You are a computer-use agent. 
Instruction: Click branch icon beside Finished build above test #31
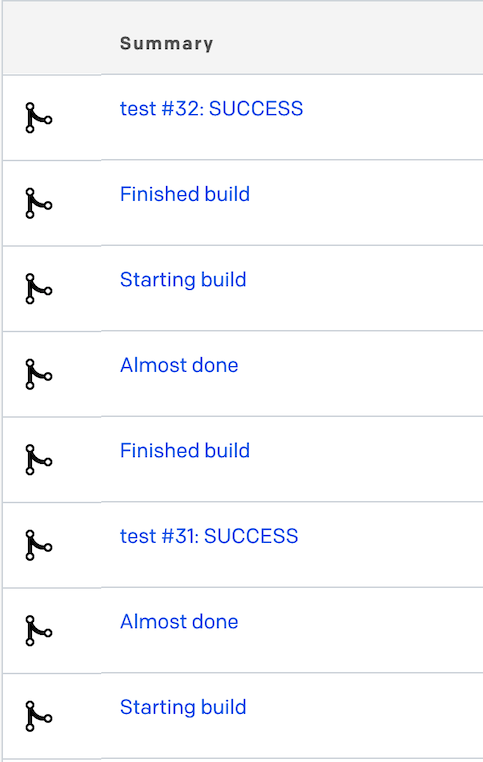tap(38, 460)
